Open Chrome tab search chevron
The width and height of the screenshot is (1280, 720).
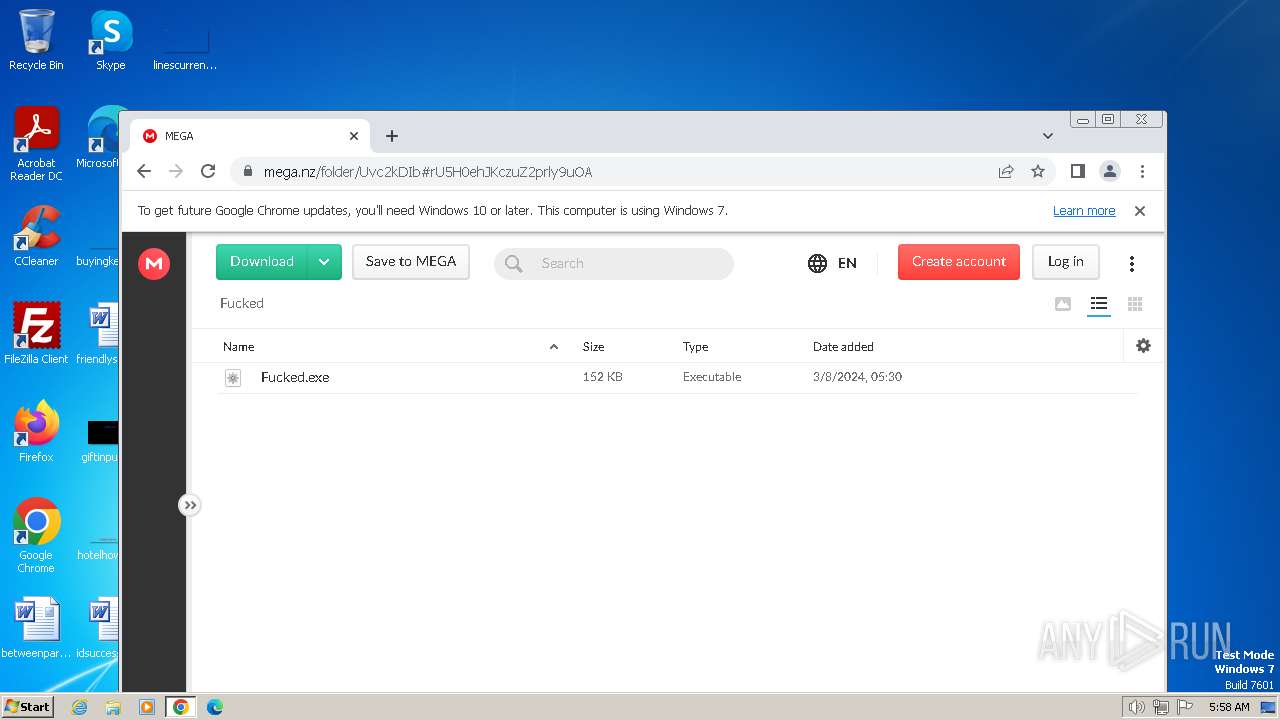click(x=1048, y=136)
